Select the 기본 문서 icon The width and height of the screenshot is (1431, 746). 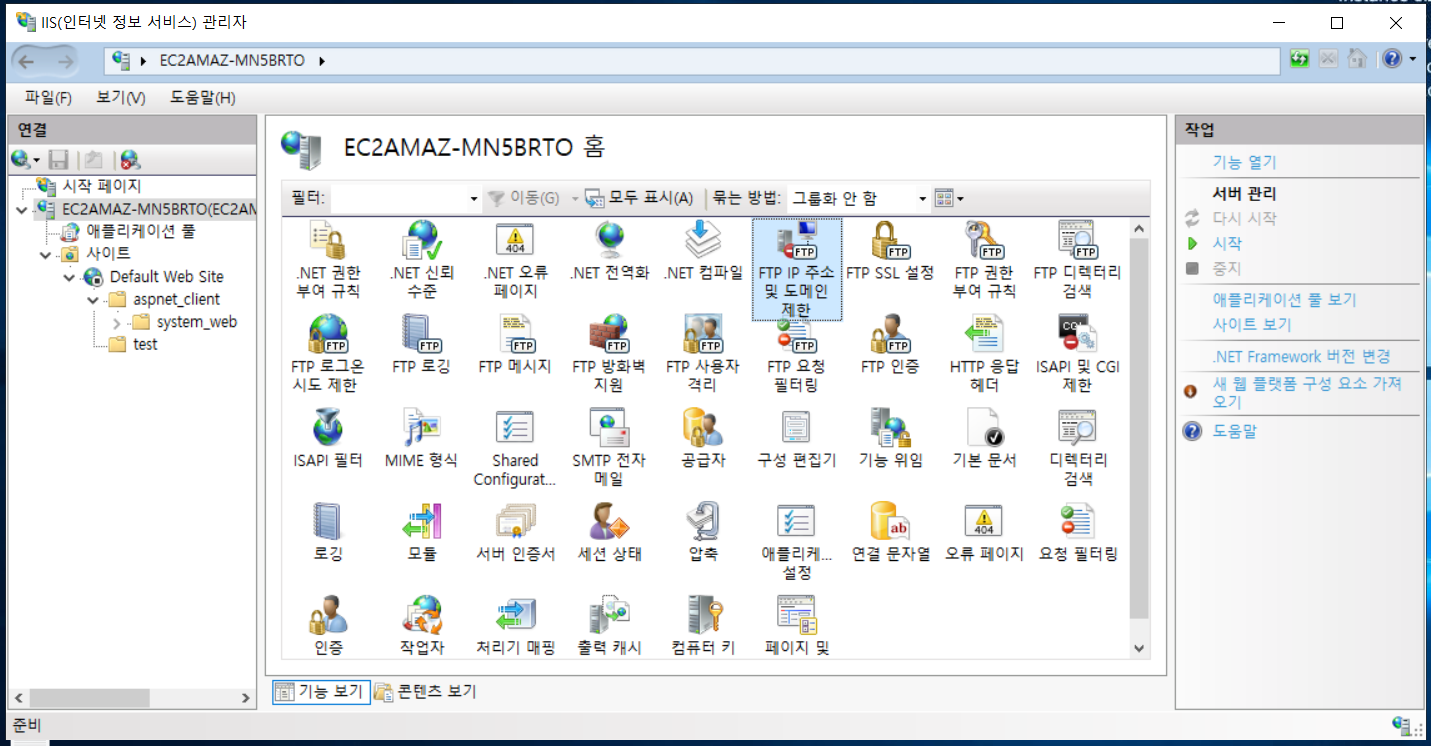pyautogui.click(x=985, y=440)
